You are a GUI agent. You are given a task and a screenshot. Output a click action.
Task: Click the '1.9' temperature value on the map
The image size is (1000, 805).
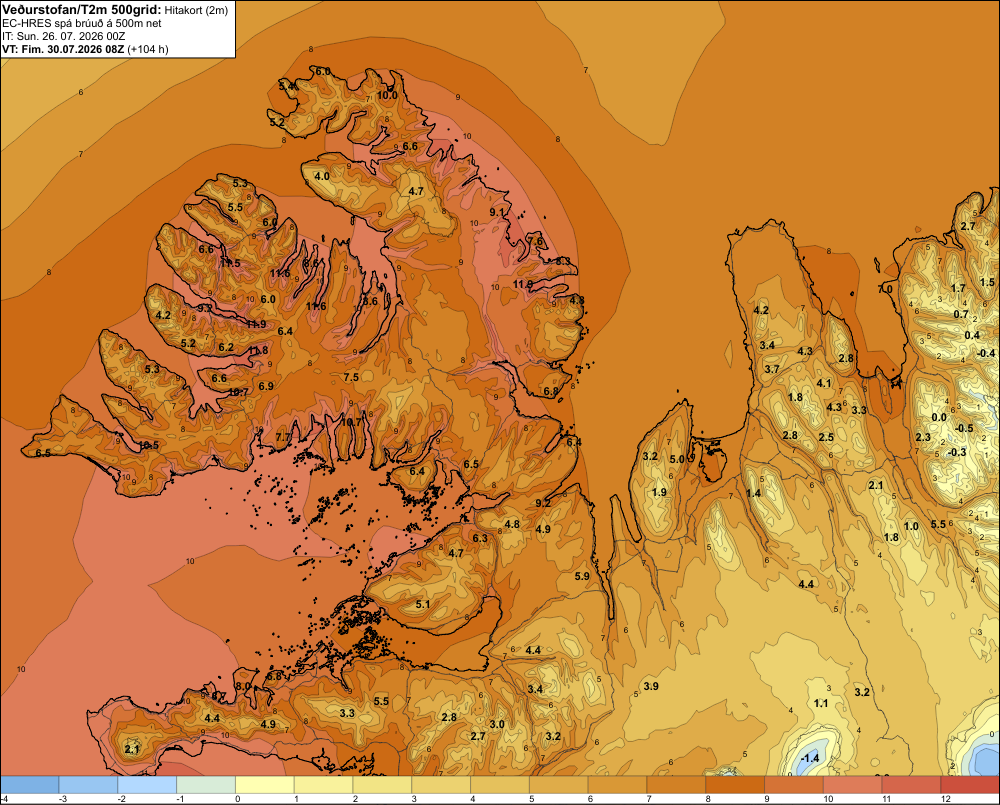click(659, 492)
